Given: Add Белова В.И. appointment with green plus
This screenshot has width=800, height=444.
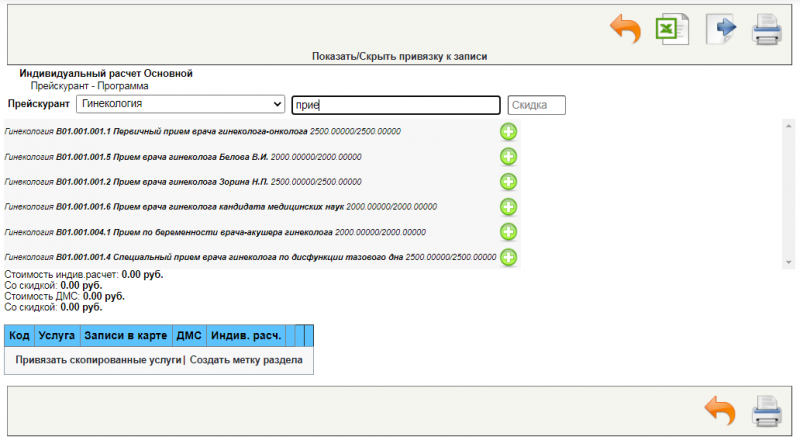Looking at the screenshot, I should pos(508,156).
